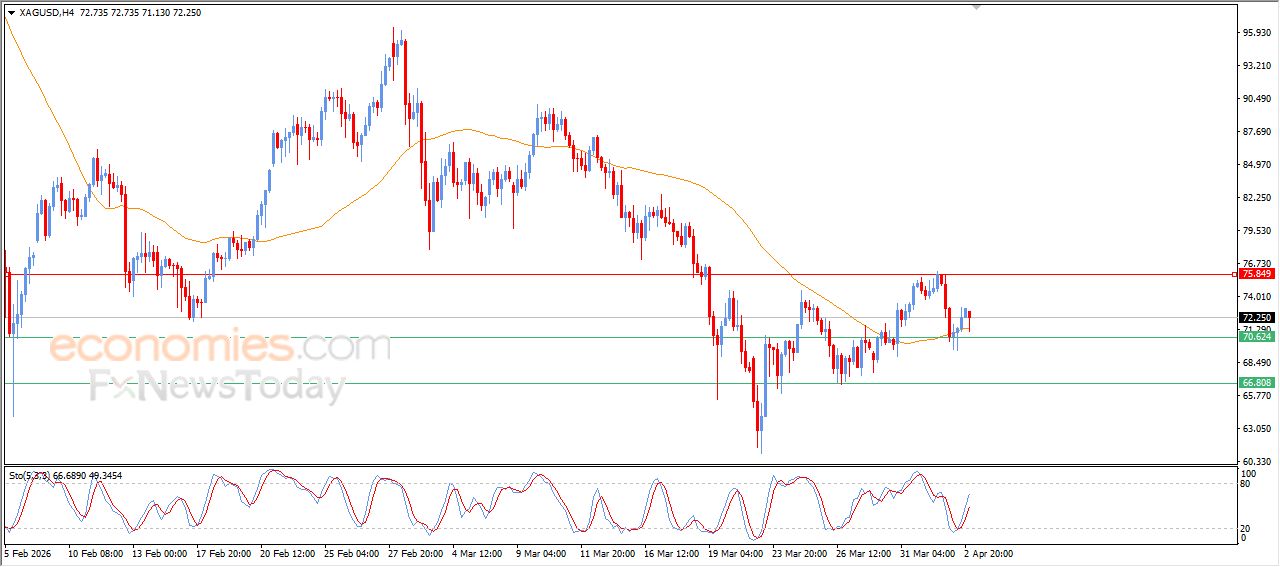
Task: Click the chart shift marker on top edge
Action: tap(977, 7)
